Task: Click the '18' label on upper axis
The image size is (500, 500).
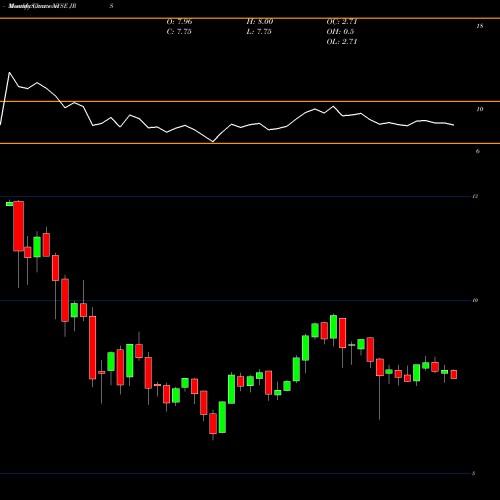Action: [480, 26]
